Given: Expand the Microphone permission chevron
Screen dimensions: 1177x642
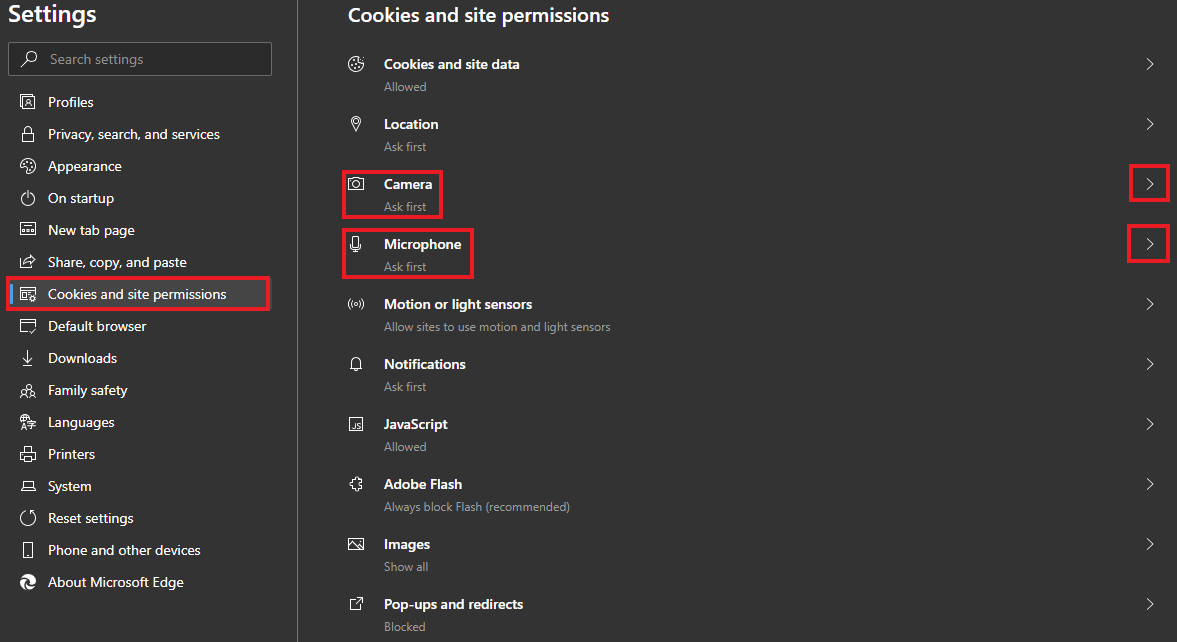Looking at the screenshot, I should click(1149, 244).
